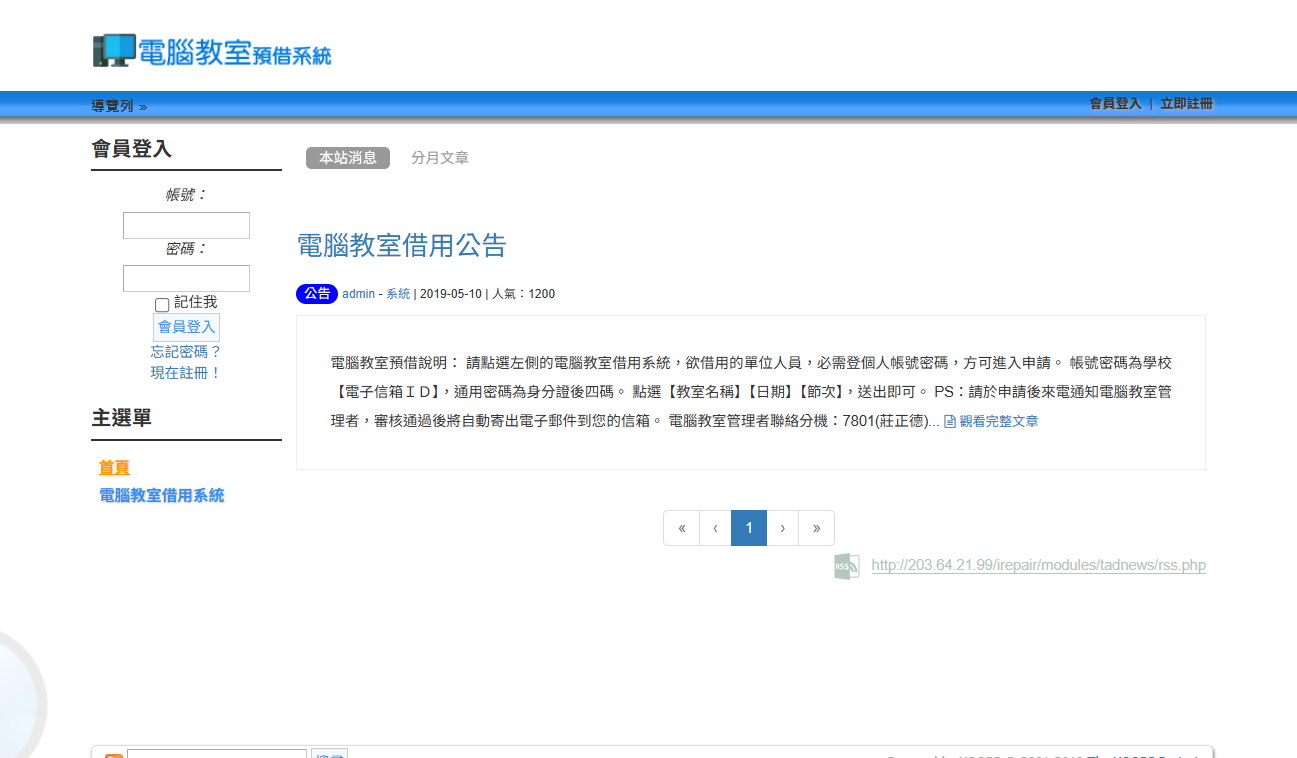
Task: Open the 忘記密碼？ link
Action: click(x=186, y=352)
